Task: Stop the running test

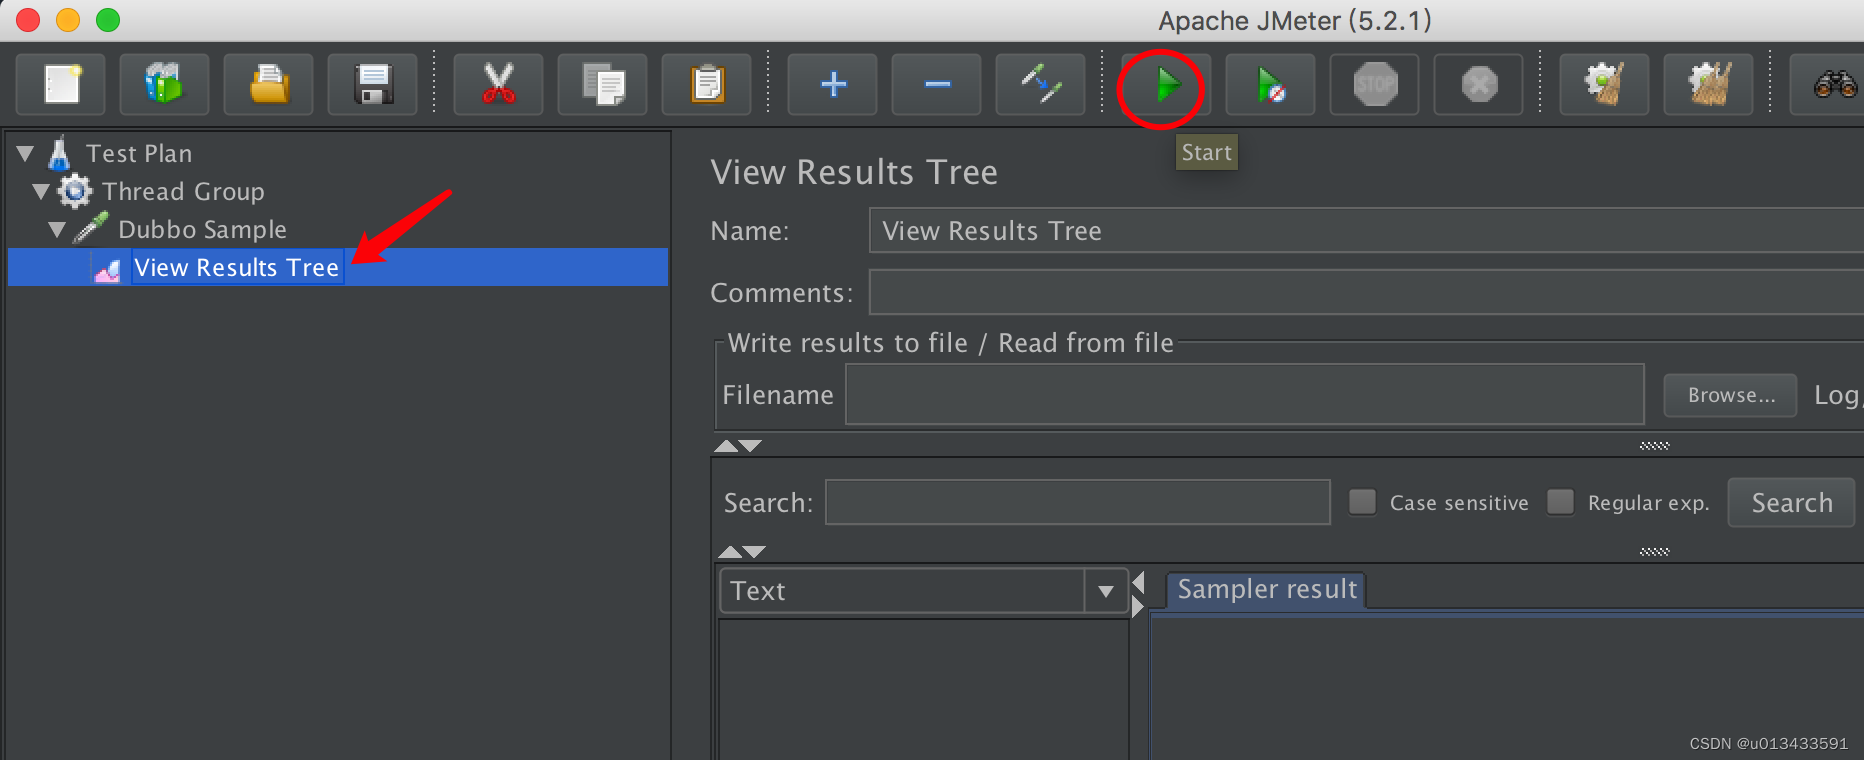Action: 1375,84
